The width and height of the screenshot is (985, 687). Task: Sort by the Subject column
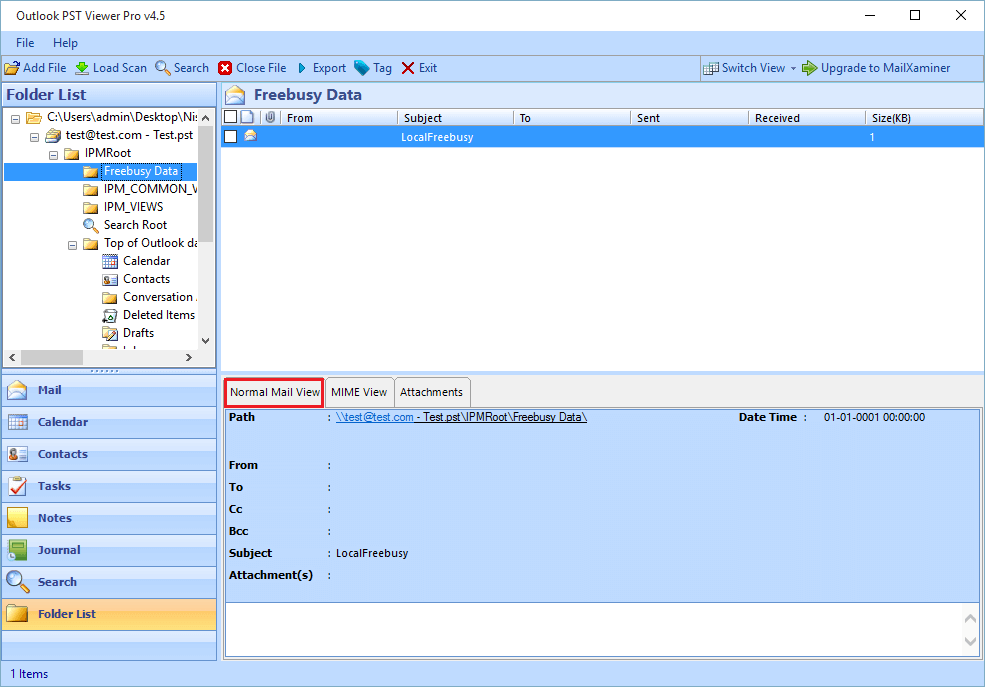click(456, 117)
